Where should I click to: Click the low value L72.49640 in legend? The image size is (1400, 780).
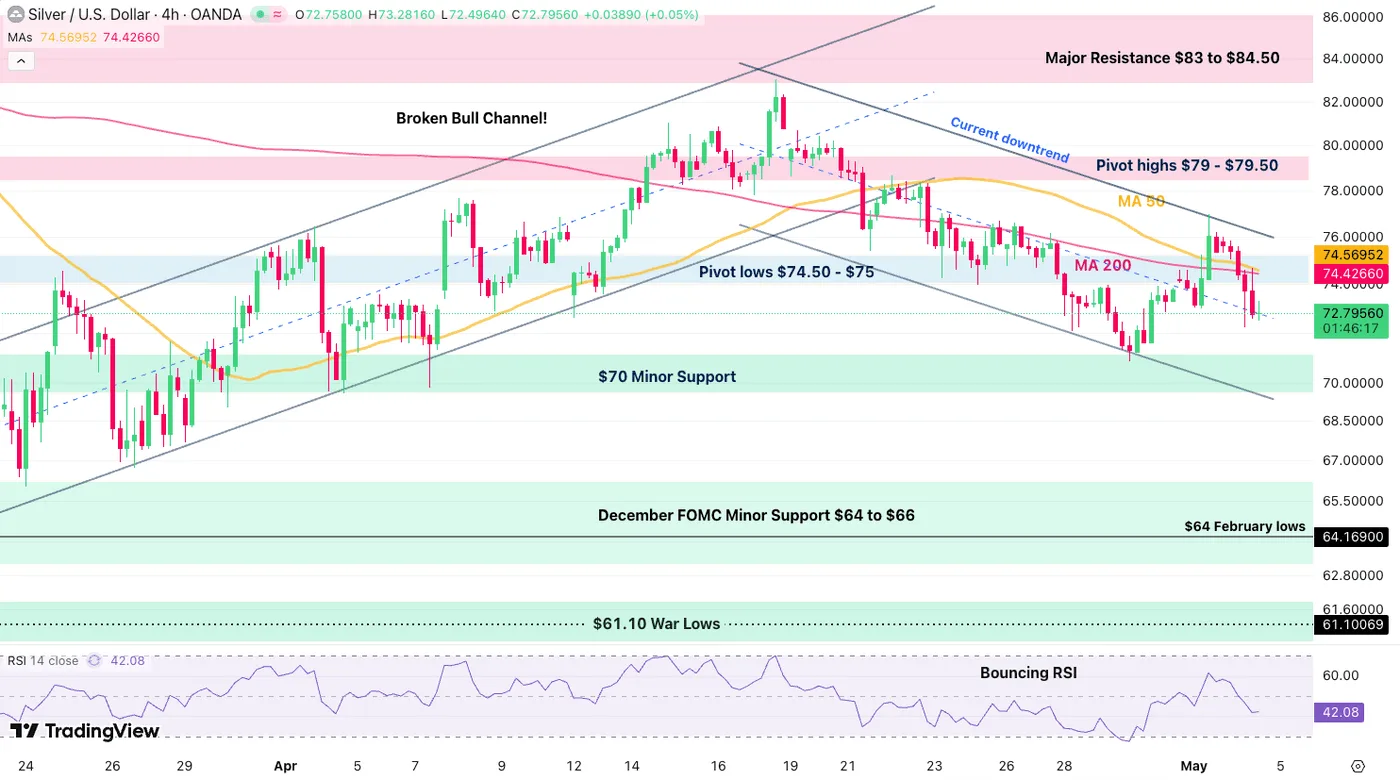tap(475, 15)
